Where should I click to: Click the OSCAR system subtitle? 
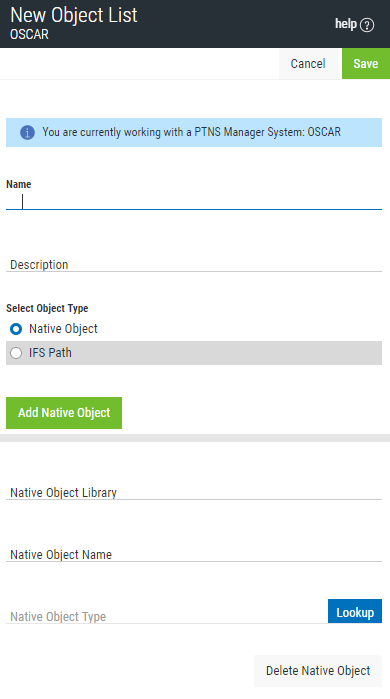point(29,34)
